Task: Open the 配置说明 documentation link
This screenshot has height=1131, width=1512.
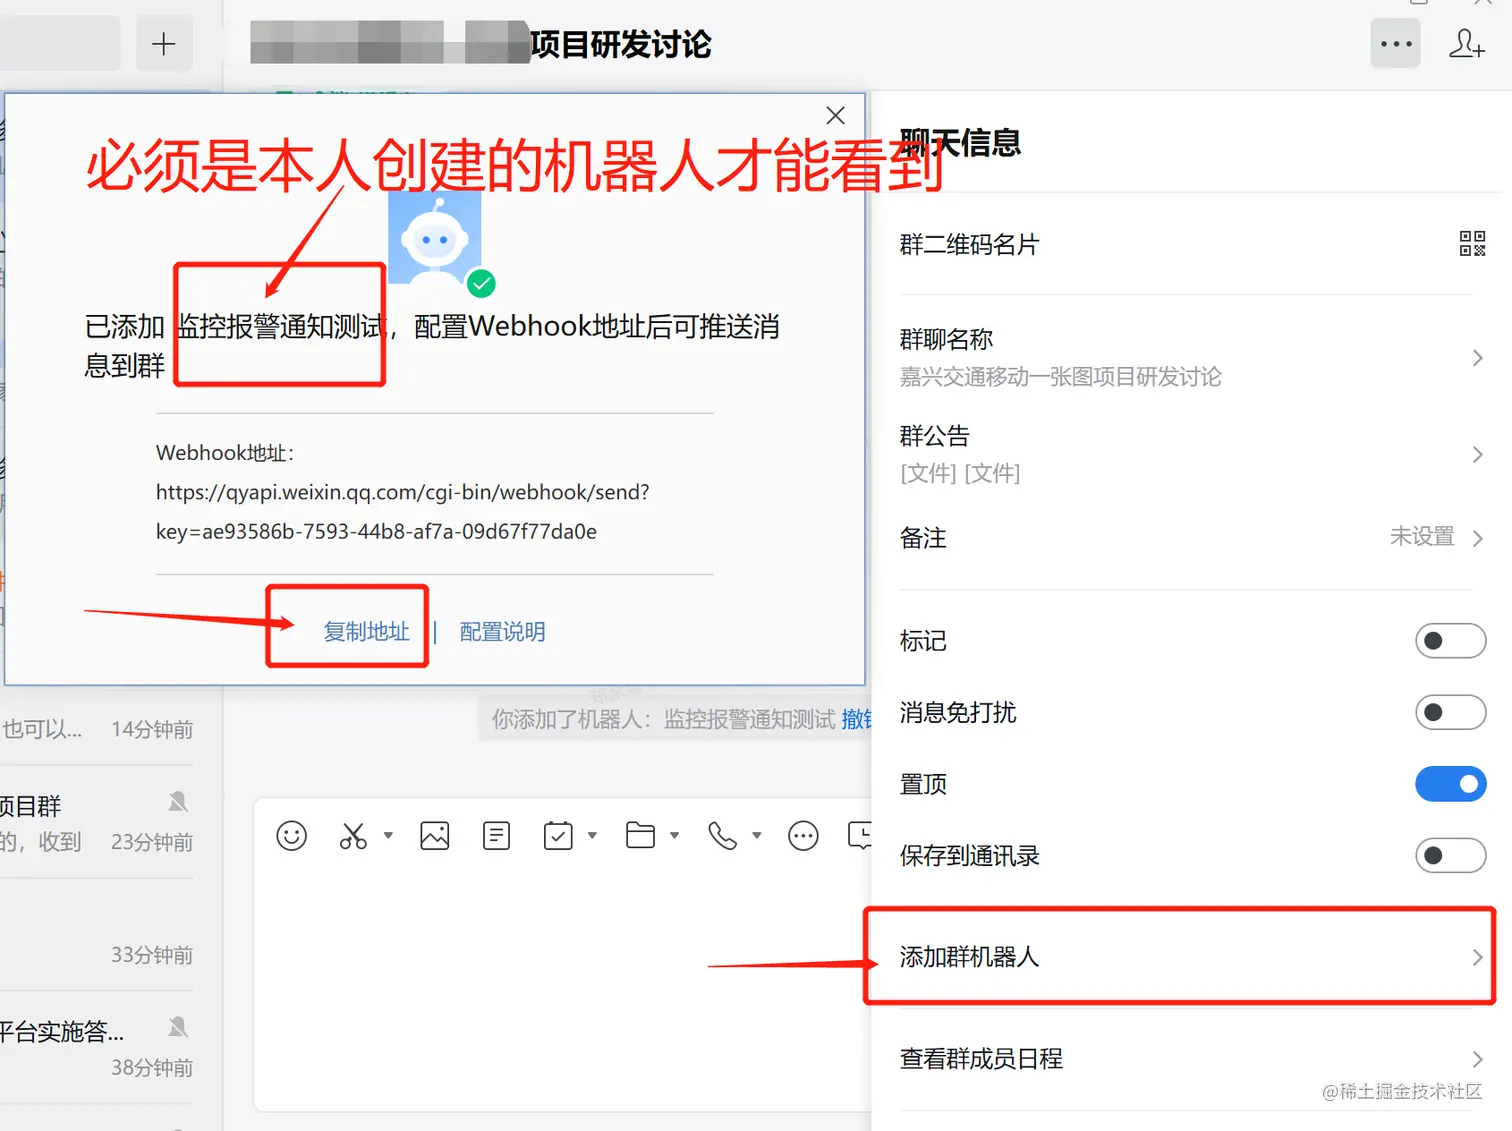Action: click(x=502, y=631)
